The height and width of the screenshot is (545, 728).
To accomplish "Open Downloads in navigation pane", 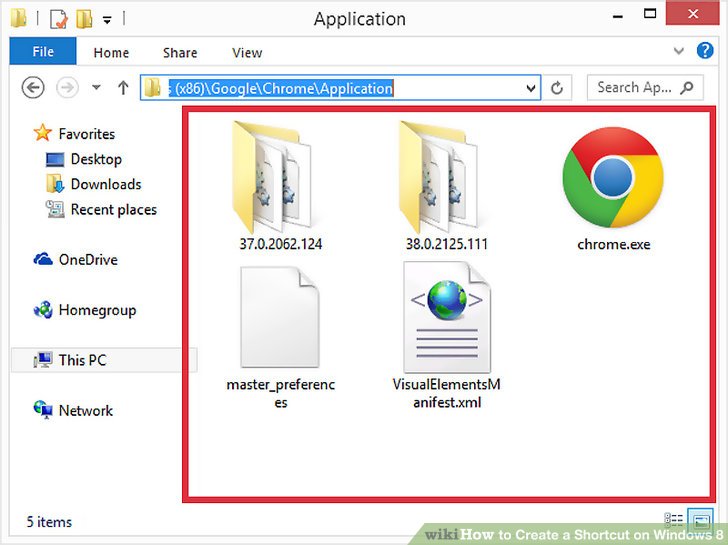I will click(93, 184).
